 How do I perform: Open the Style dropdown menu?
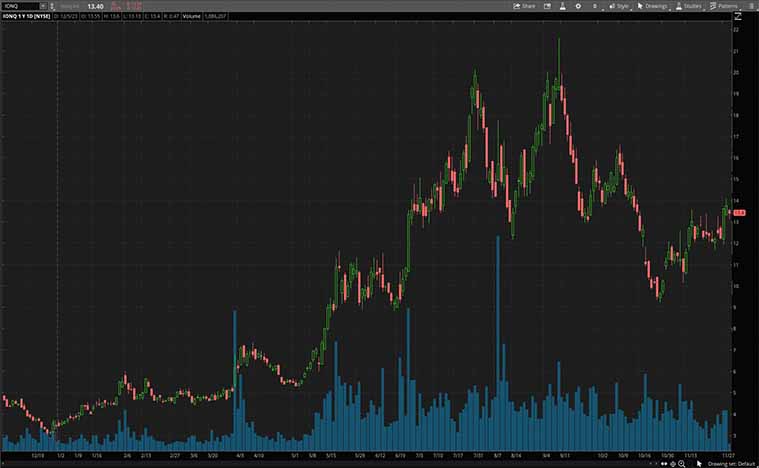coord(619,6)
